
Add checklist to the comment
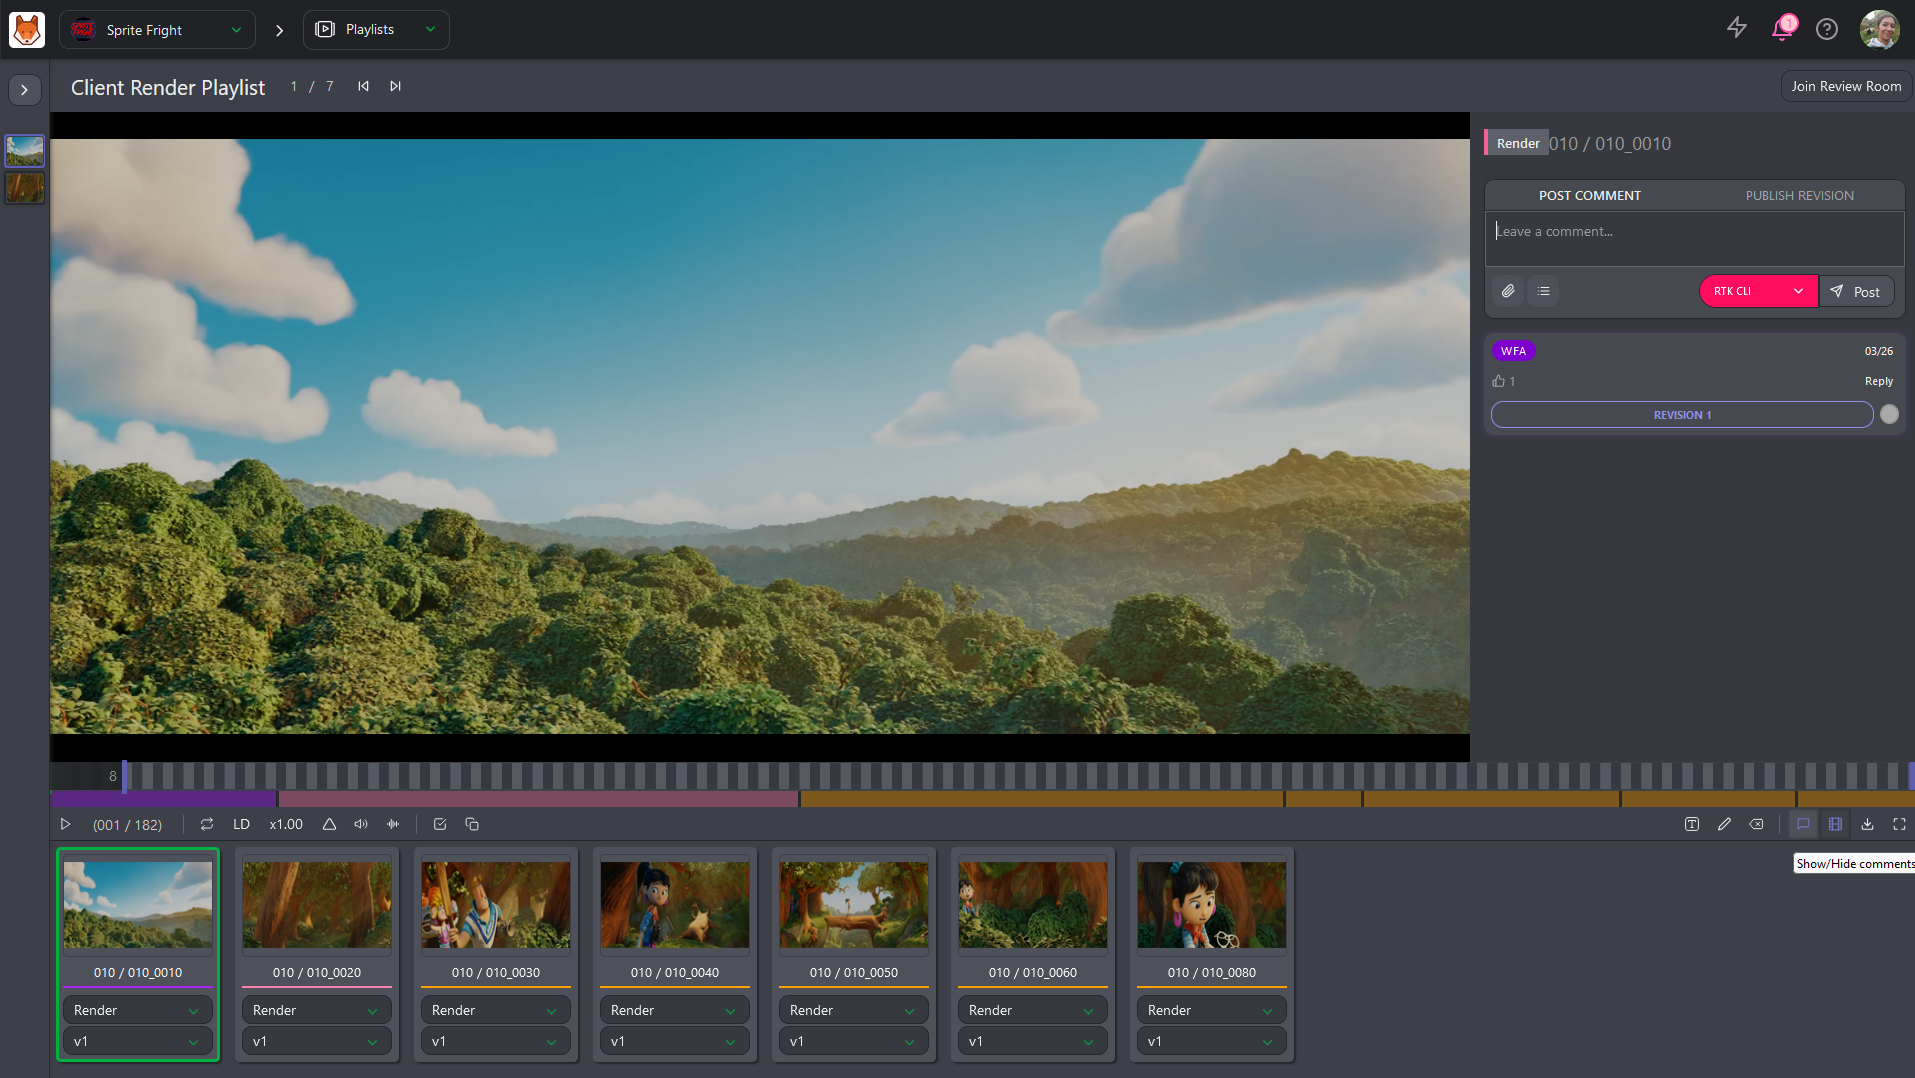[x=1544, y=291]
